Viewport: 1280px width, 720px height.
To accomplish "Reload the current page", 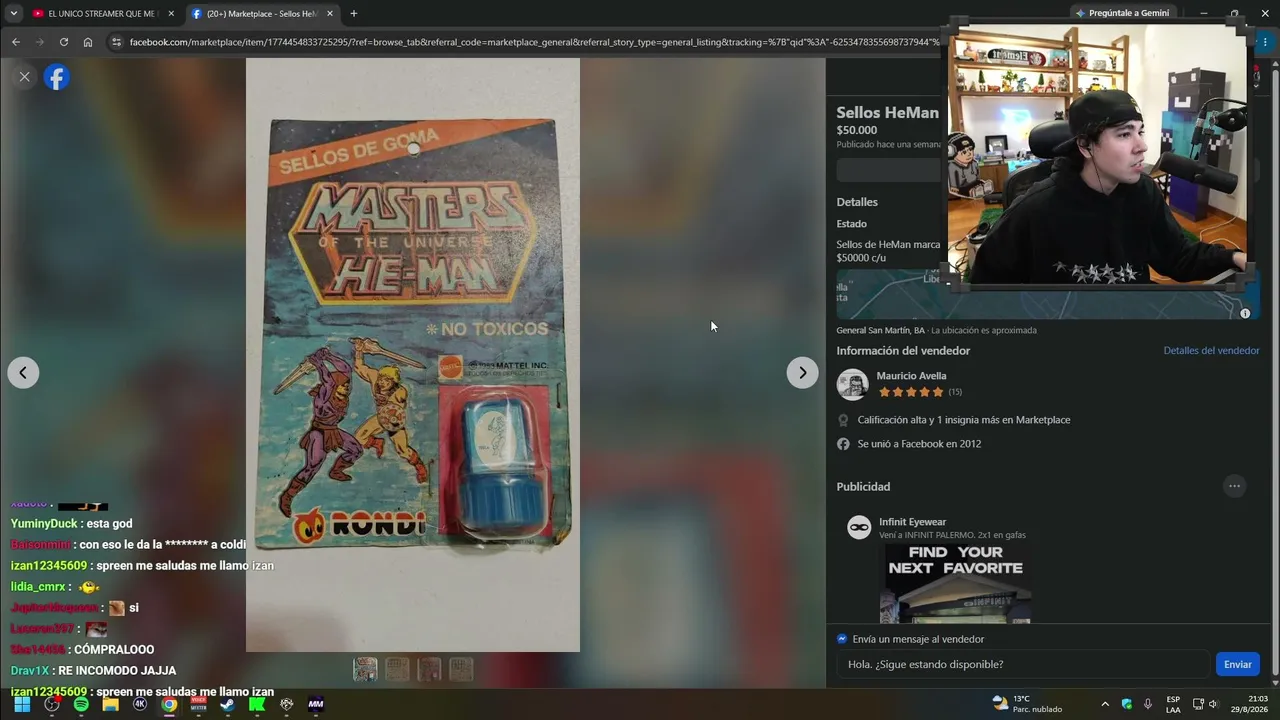I will [64, 42].
